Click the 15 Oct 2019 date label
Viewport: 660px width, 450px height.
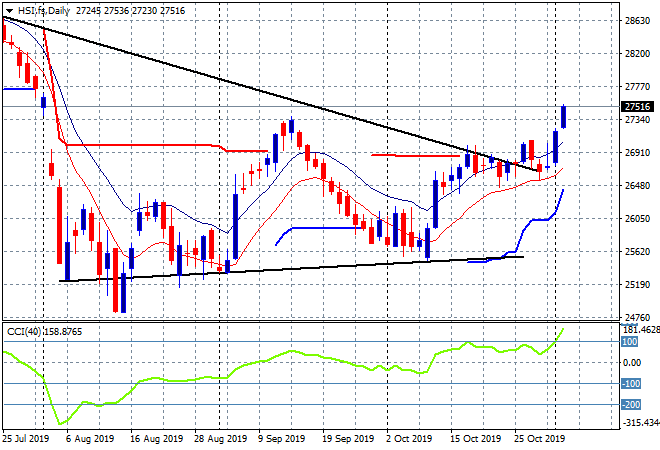click(x=476, y=439)
